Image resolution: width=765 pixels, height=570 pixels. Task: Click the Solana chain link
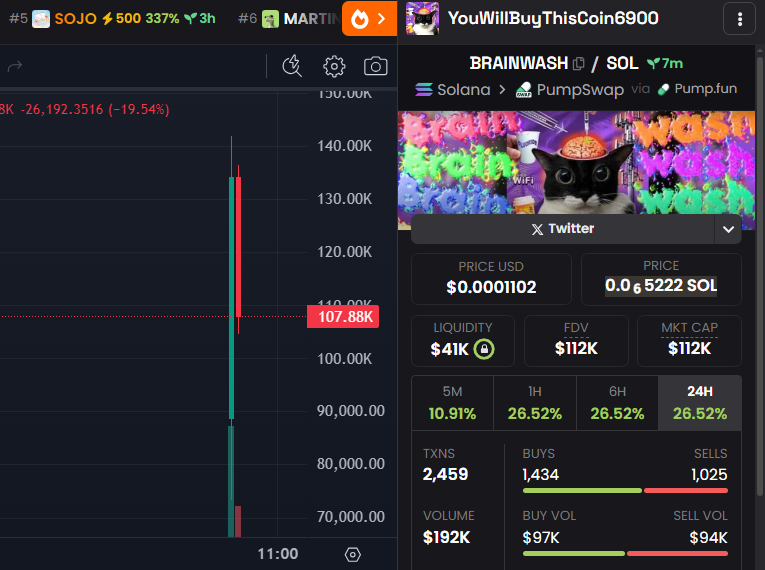point(453,89)
